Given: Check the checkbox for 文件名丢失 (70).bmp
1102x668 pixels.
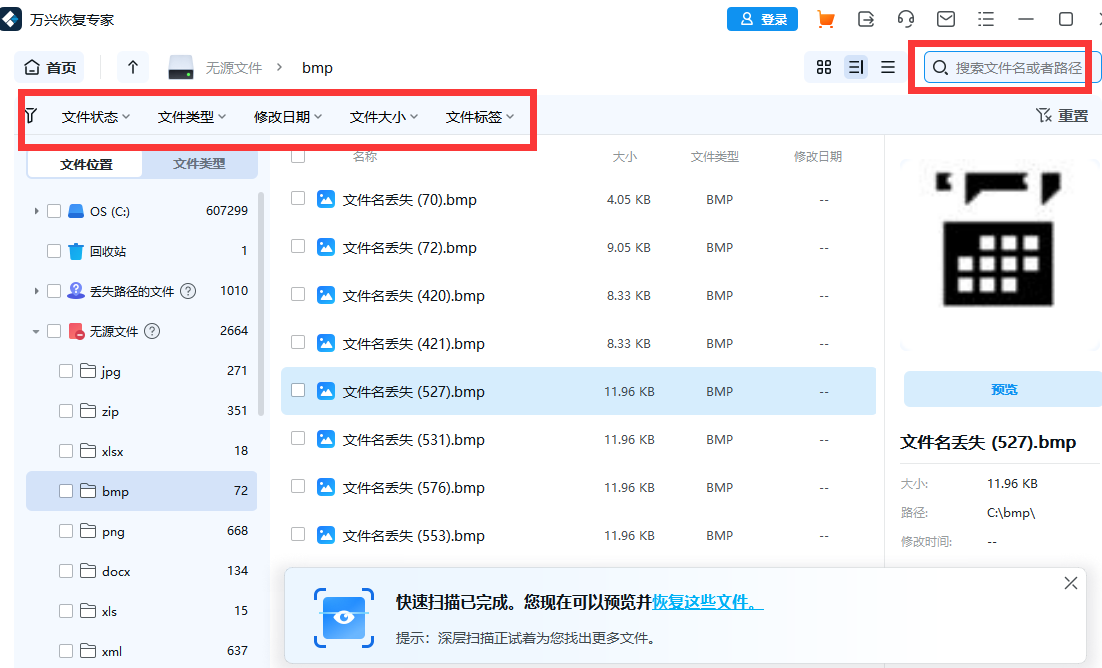Looking at the screenshot, I should pyautogui.click(x=297, y=199).
